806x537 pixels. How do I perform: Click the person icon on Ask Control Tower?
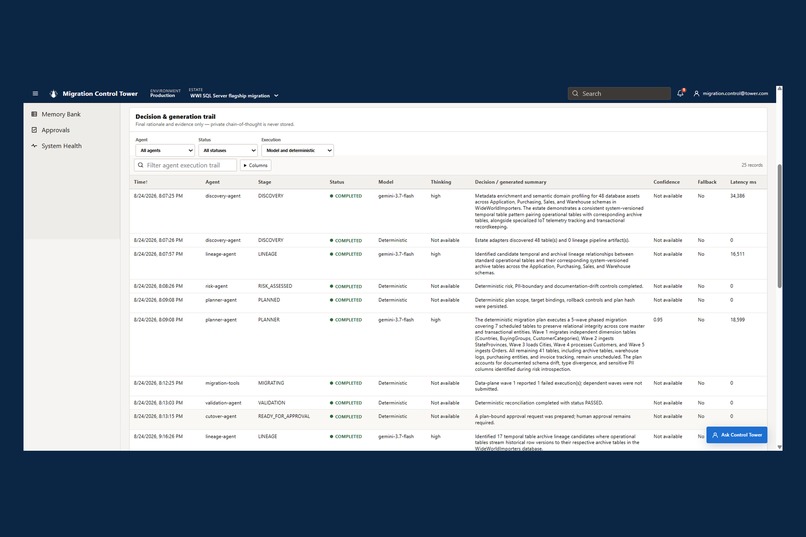tap(715, 435)
